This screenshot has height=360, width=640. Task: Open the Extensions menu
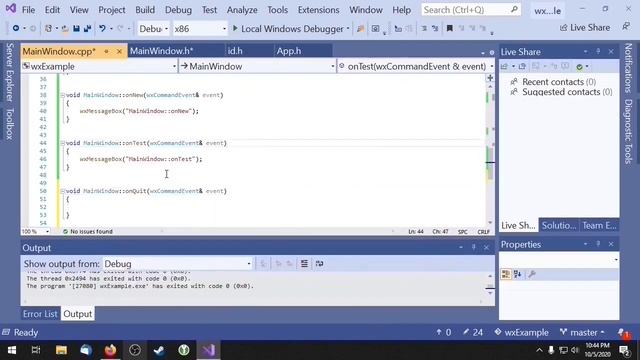pyautogui.click(x=318, y=10)
